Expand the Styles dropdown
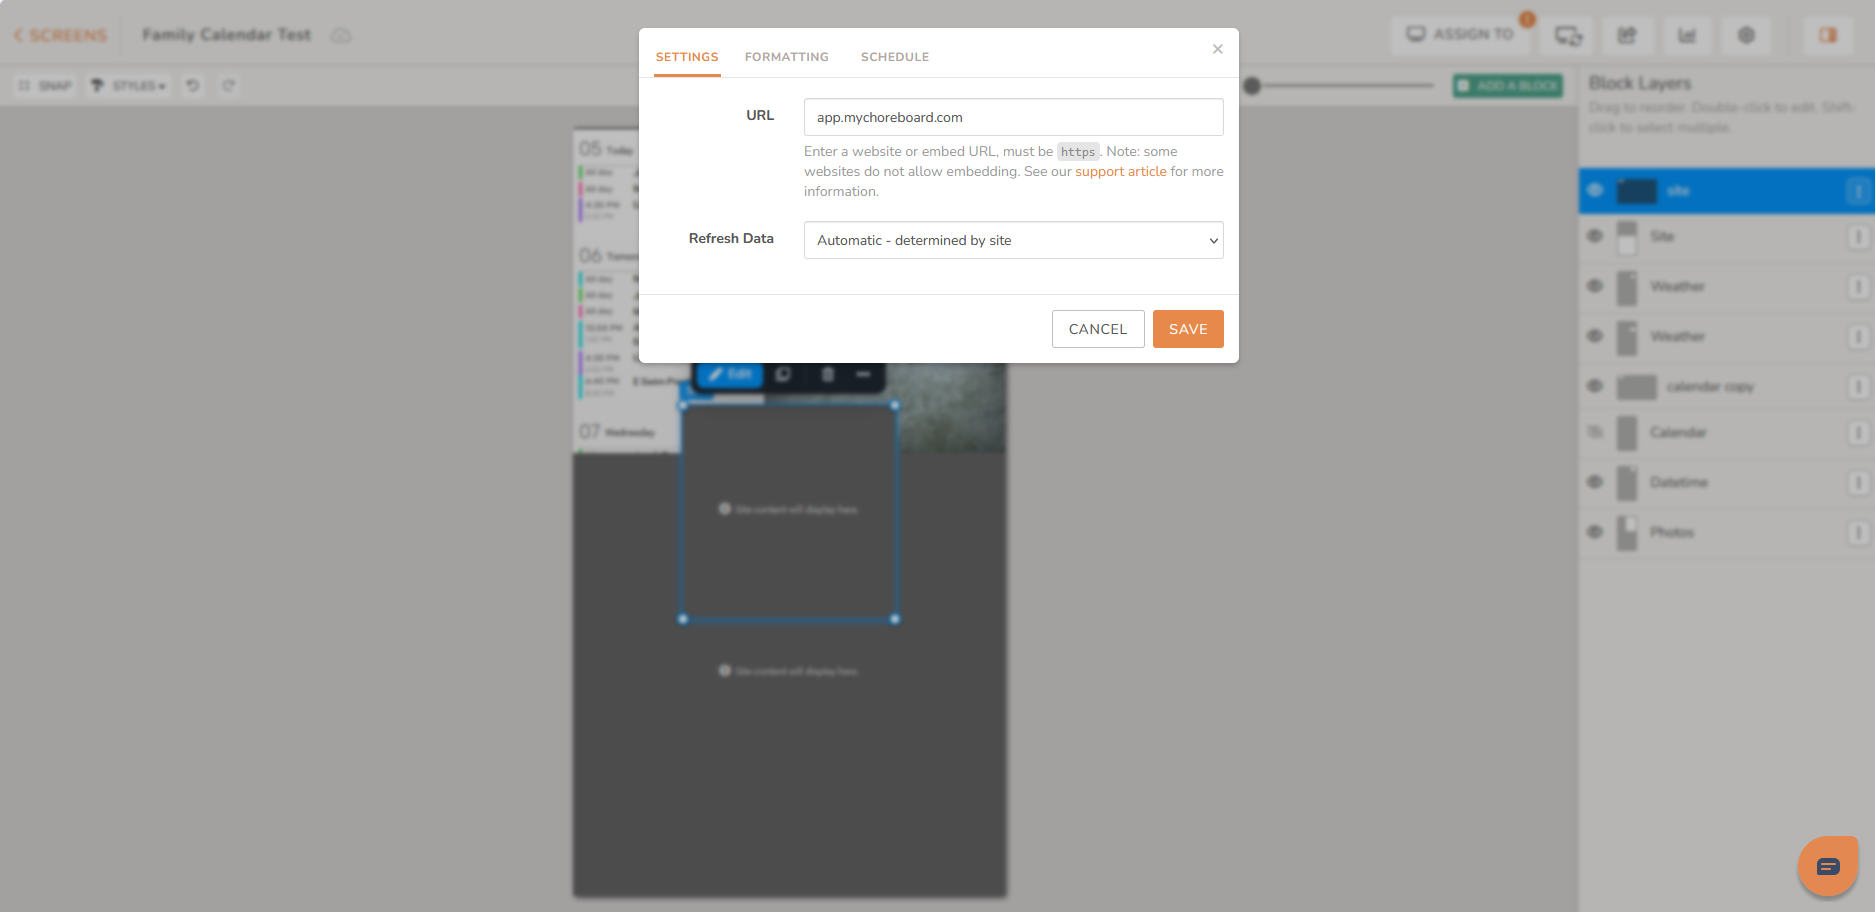The height and width of the screenshot is (912, 1875). [129, 86]
